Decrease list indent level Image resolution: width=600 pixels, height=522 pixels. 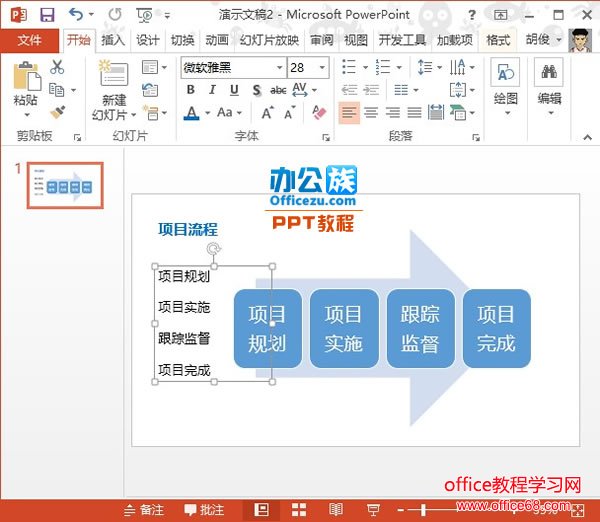pyautogui.click(x=349, y=90)
